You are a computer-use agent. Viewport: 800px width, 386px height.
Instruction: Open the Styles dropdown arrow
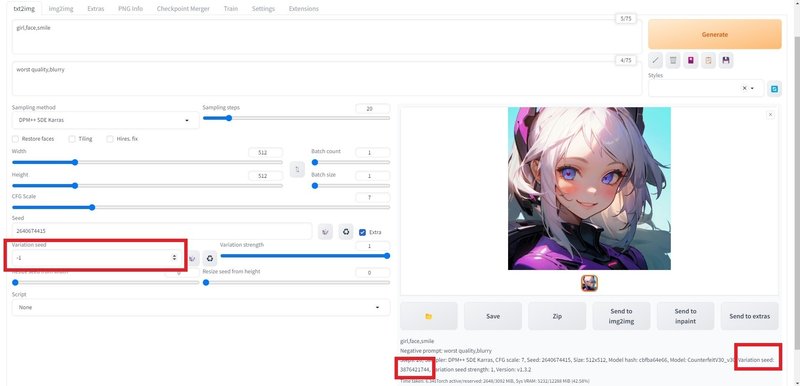[752, 88]
